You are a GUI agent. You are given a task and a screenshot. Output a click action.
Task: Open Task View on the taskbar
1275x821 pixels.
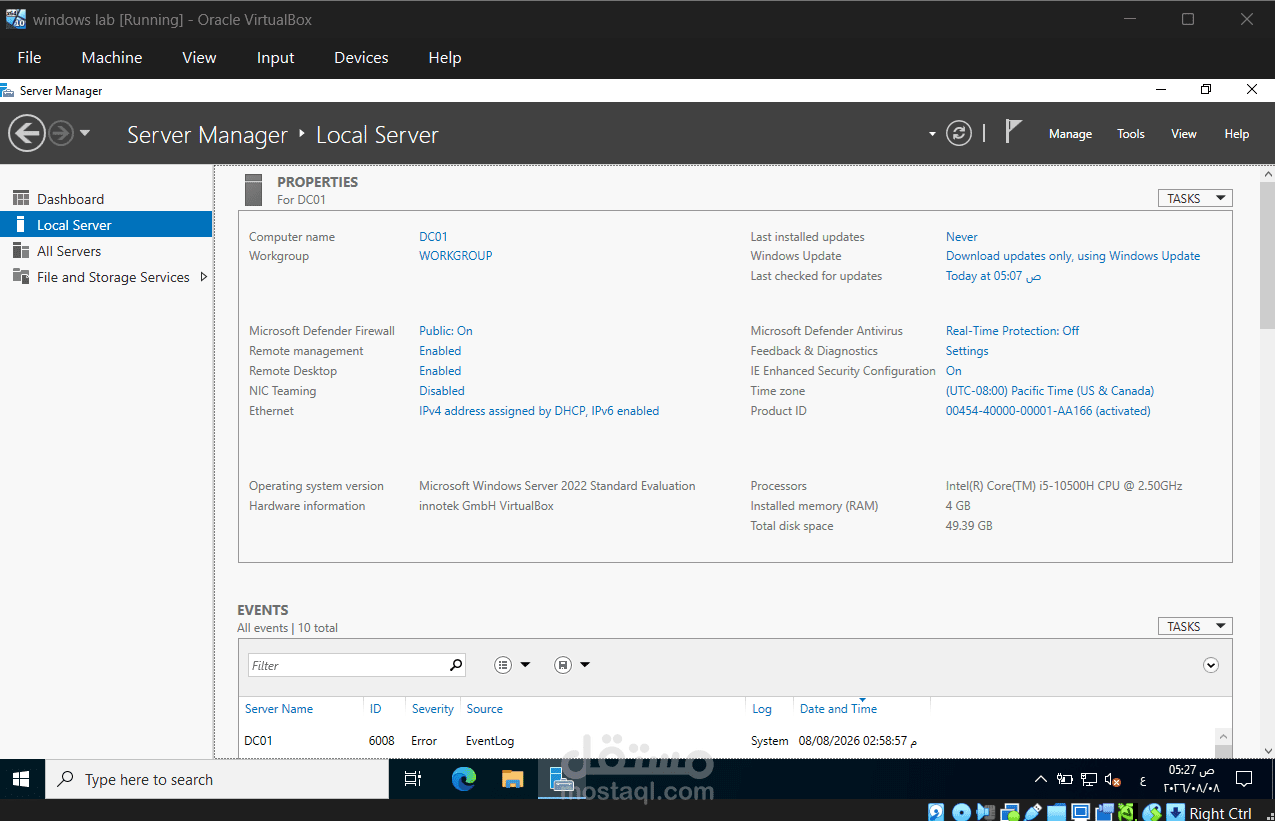click(413, 779)
